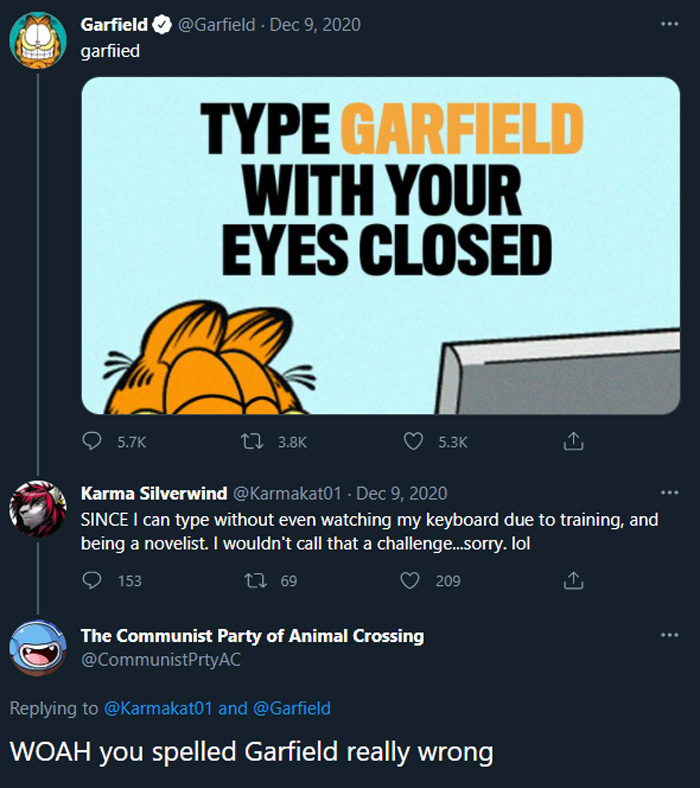
Task: Open more options on Karma Silverwind's tweet
Action: [x=669, y=493]
